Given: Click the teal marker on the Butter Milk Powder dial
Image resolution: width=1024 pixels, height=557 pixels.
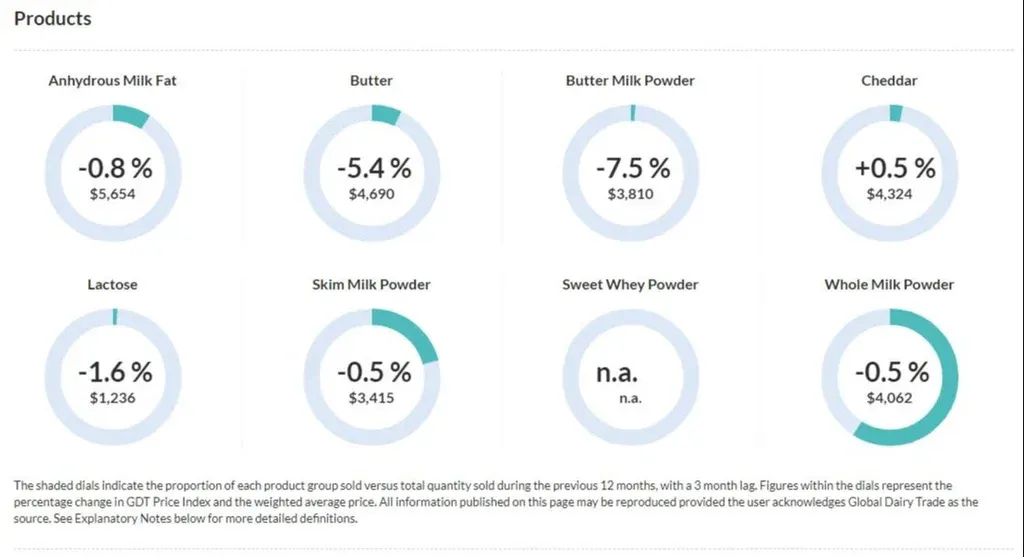Looking at the screenshot, I should [633, 112].
